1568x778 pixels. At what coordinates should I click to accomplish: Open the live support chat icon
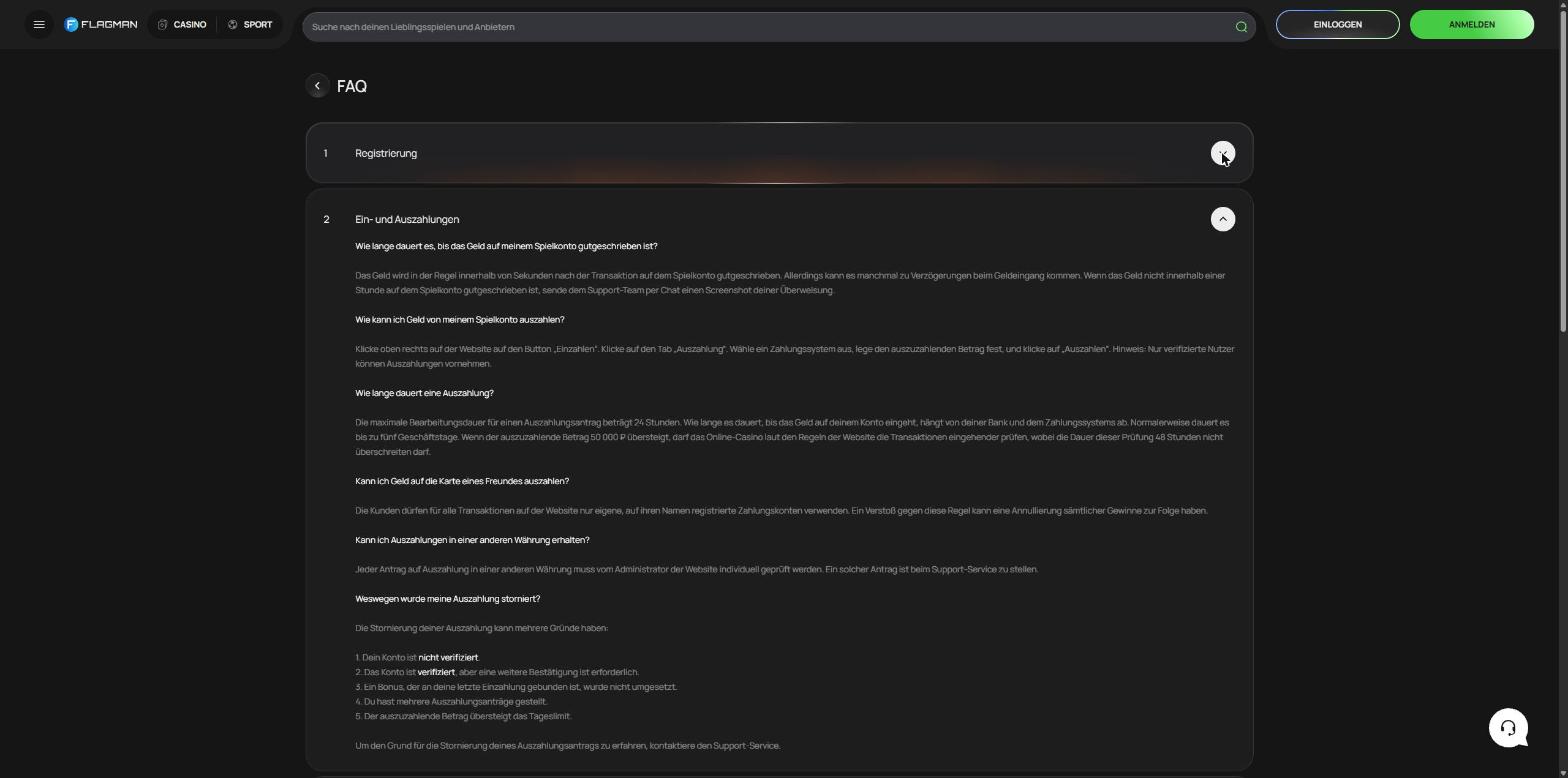click(1508, 728)
